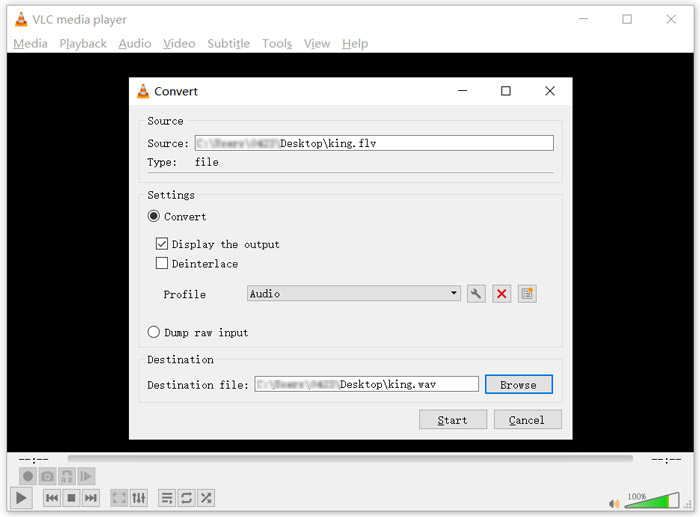This screenshot has width=700, height=517.
Task: Open the Tools menu
Action: pyautogui.click(x=277, y=44)
